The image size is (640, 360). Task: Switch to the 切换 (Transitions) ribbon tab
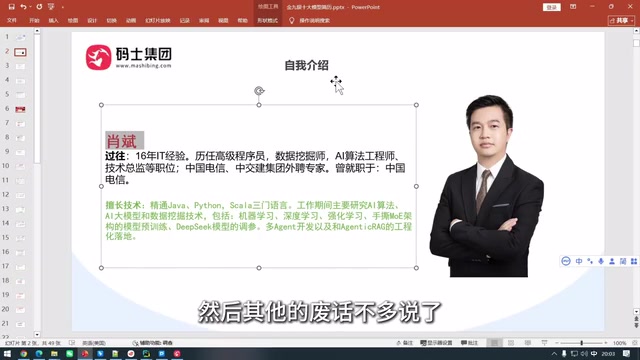pos(111,20)
